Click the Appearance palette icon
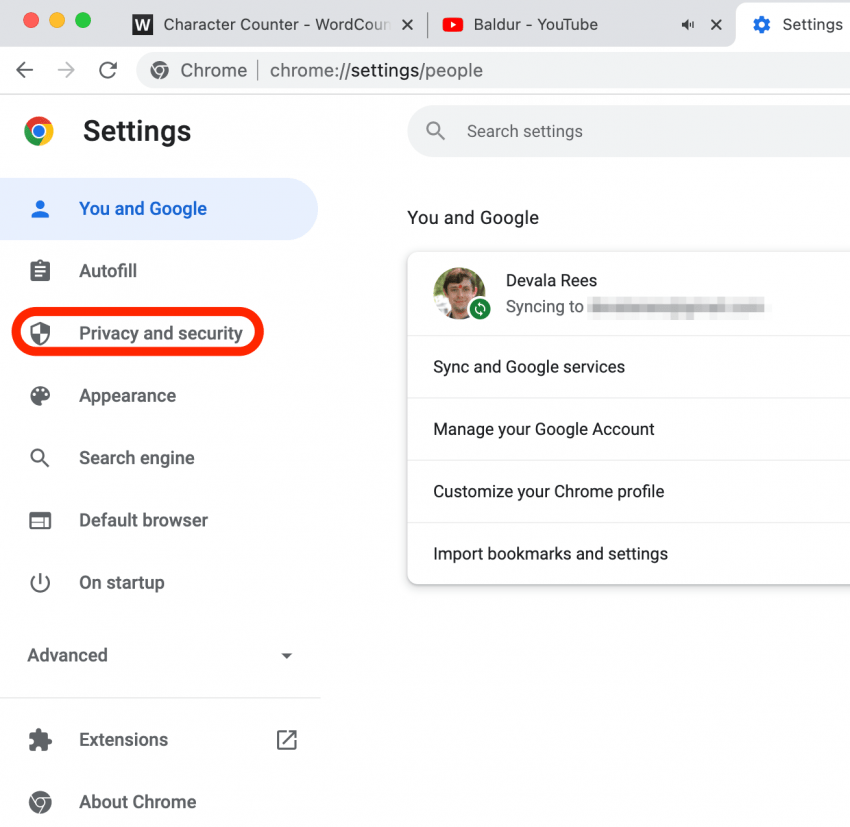The height and width of the screenshot is (827, 850). tap(40, 396)
